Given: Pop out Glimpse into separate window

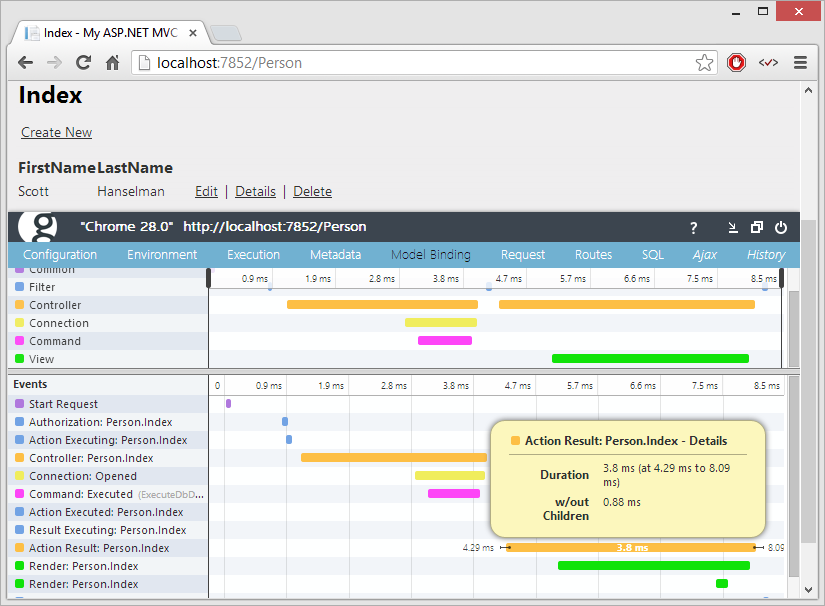Looking at the screenshot, I should pyautogui.click(x=757, y=228).
